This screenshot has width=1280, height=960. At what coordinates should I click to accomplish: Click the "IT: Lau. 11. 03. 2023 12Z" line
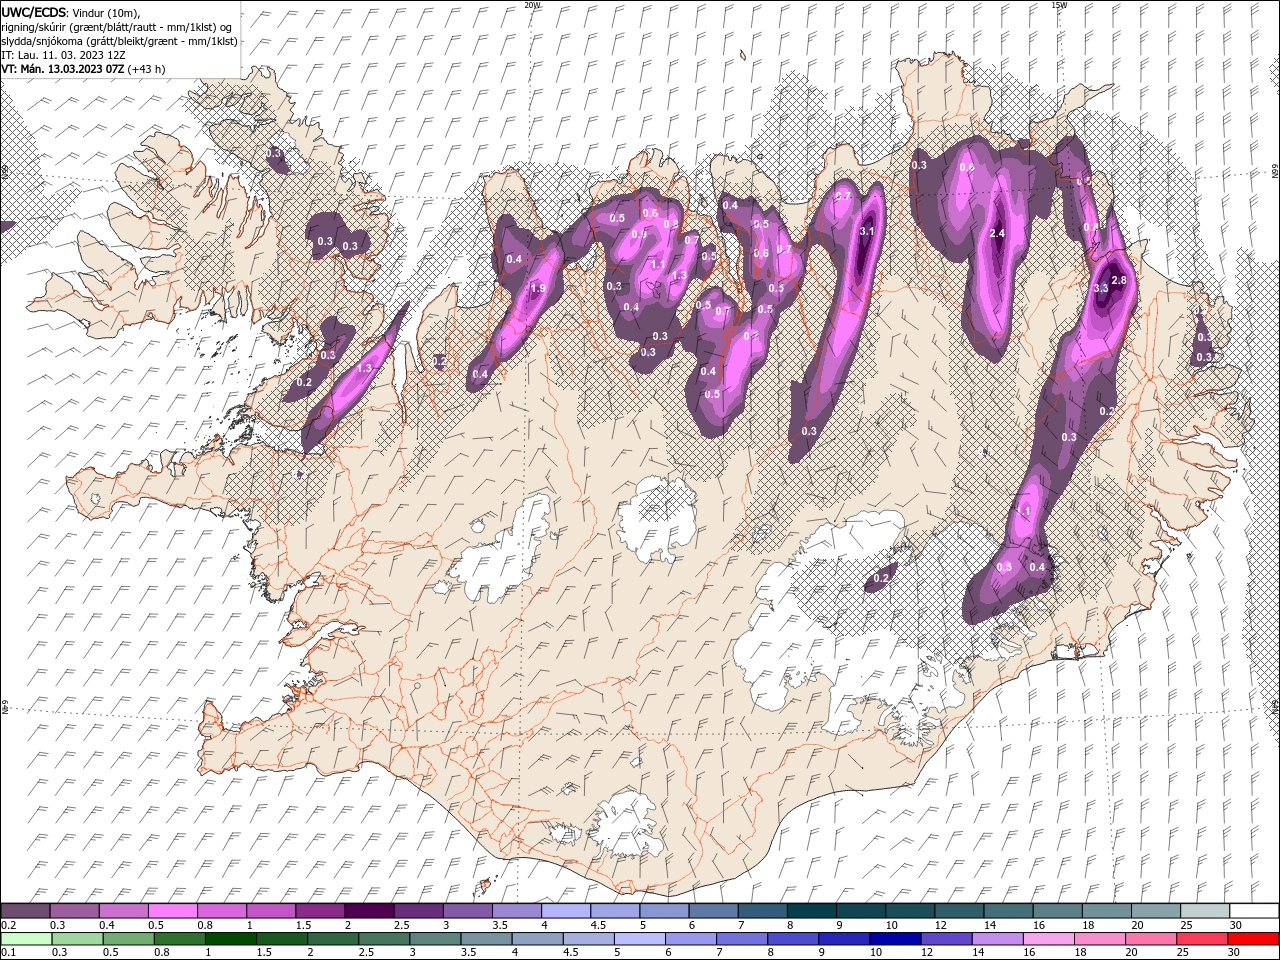point(62,55)
